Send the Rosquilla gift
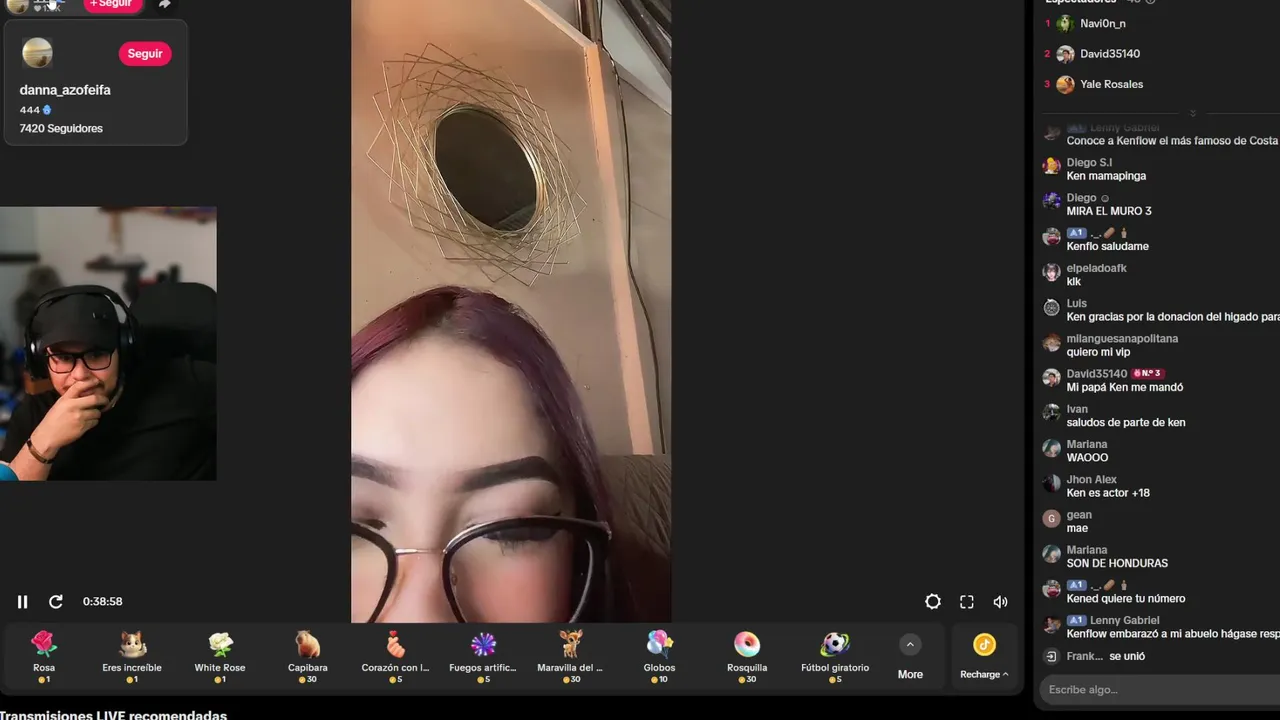1280x720 pixels. pyautogui.click(x=747, y=657)
